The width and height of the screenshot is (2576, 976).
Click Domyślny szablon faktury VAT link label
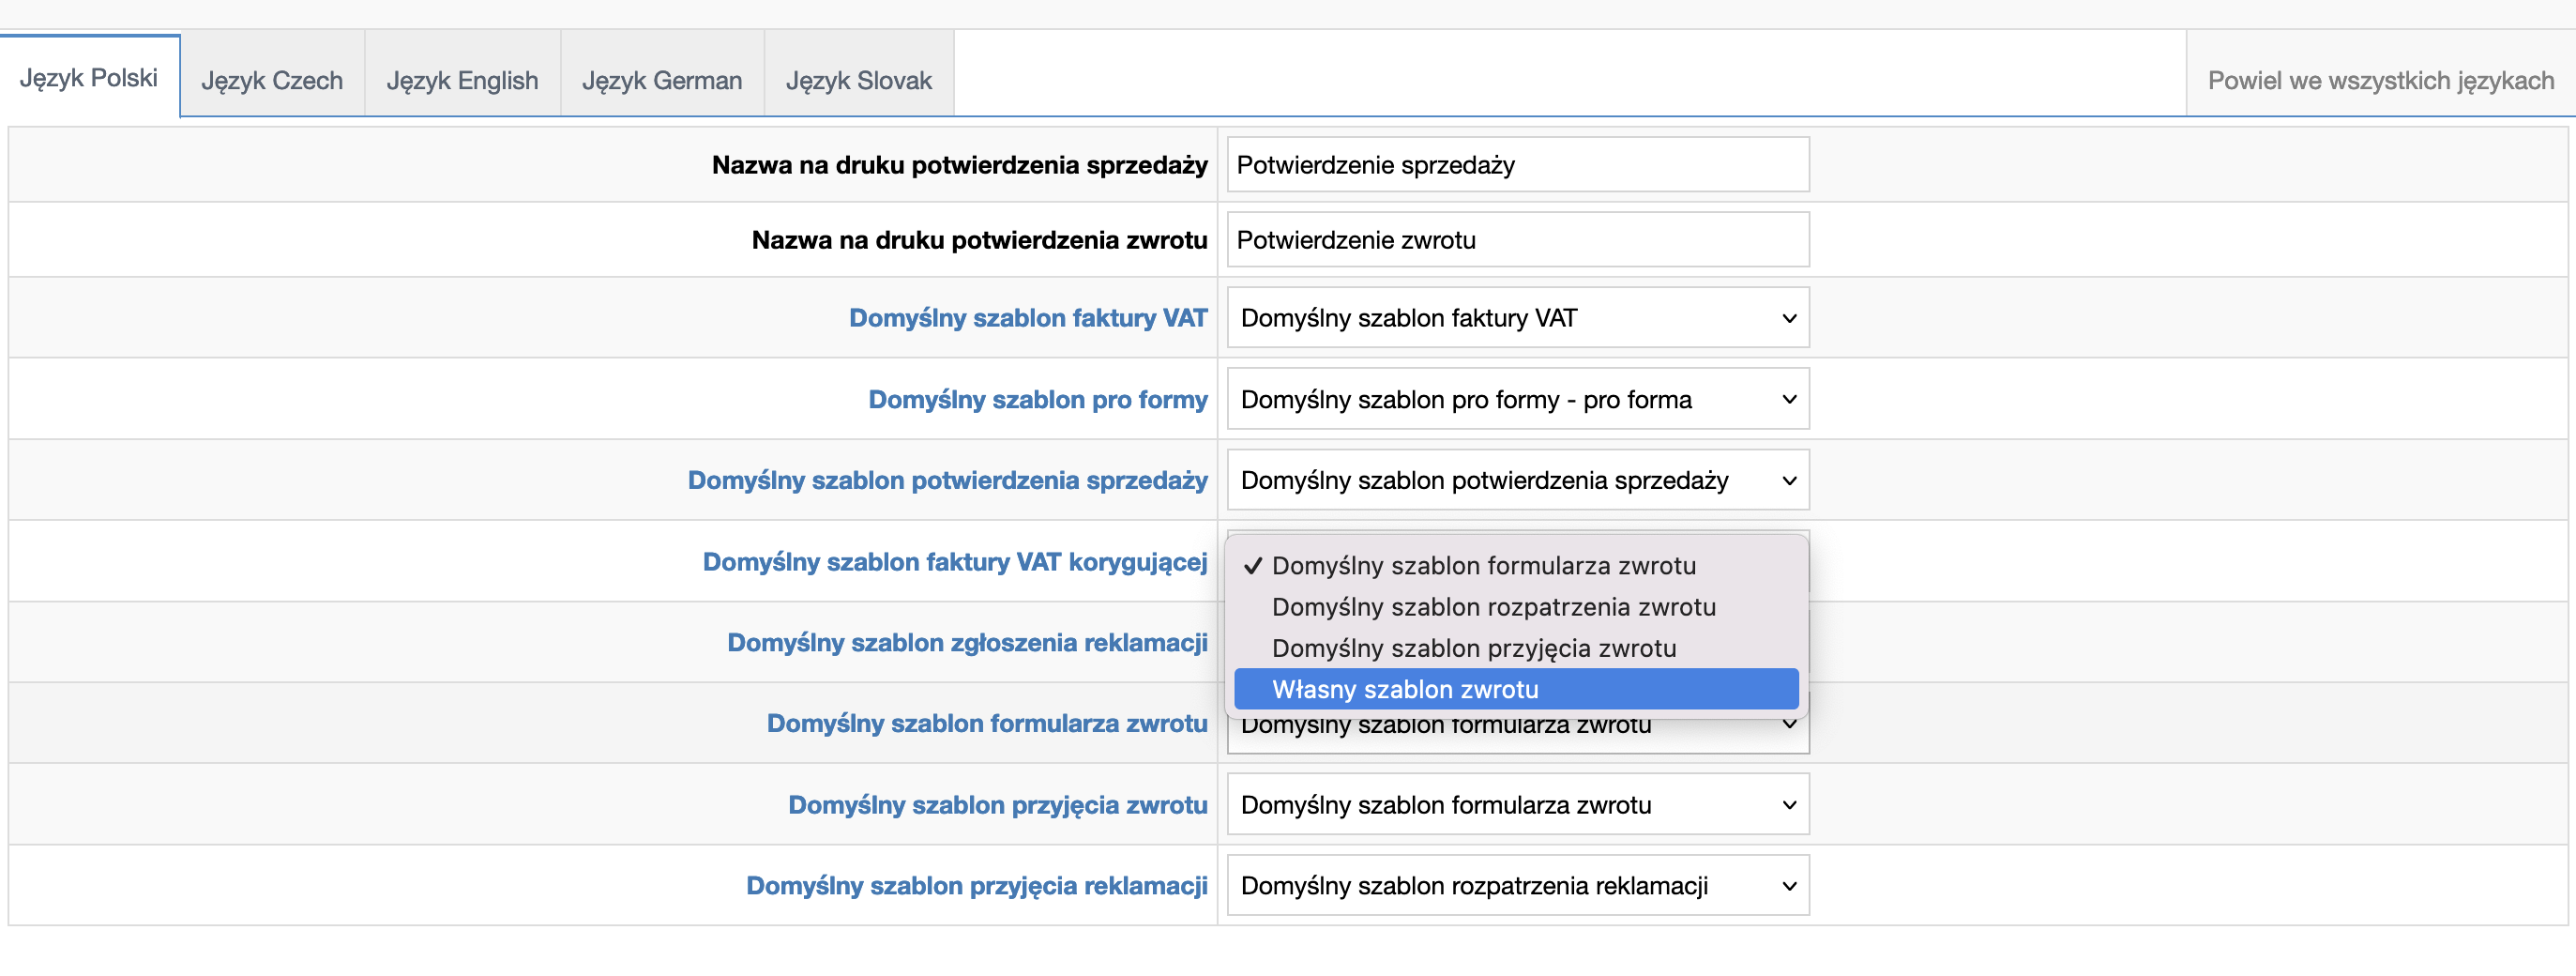click(x=1027, y=317)
